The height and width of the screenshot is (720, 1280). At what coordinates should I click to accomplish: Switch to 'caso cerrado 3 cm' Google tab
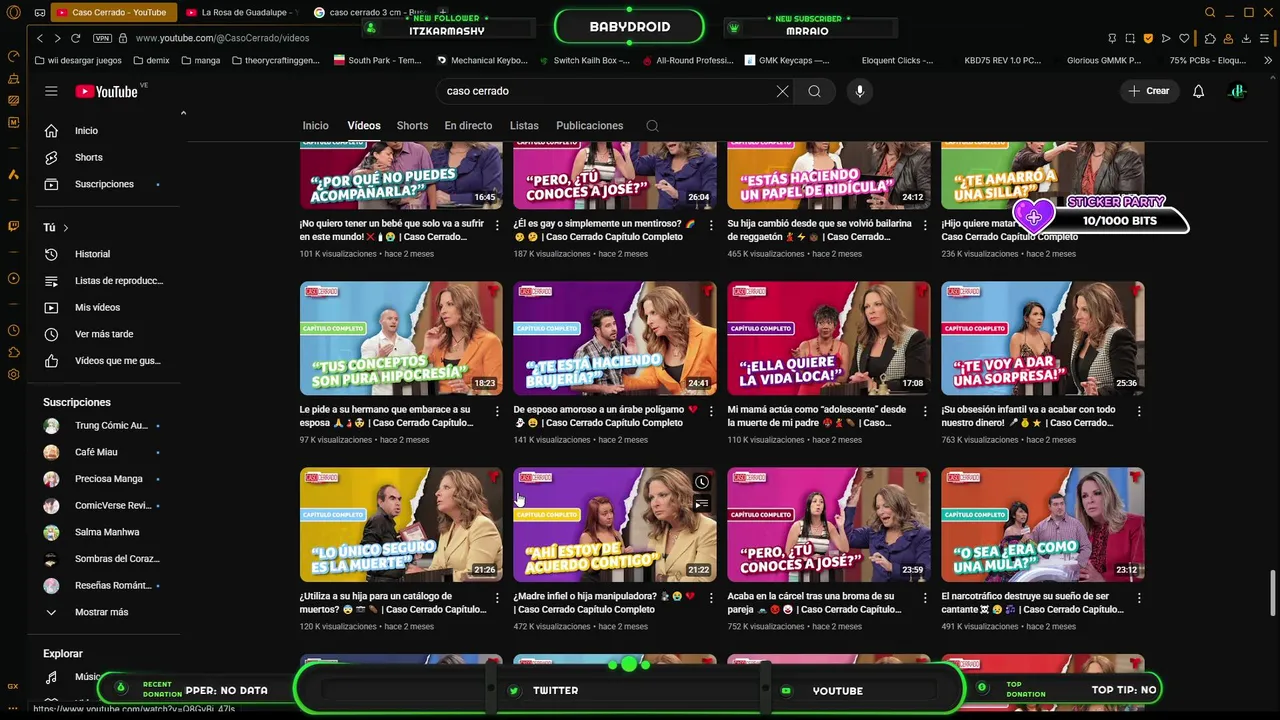click(x=371, y=13)
